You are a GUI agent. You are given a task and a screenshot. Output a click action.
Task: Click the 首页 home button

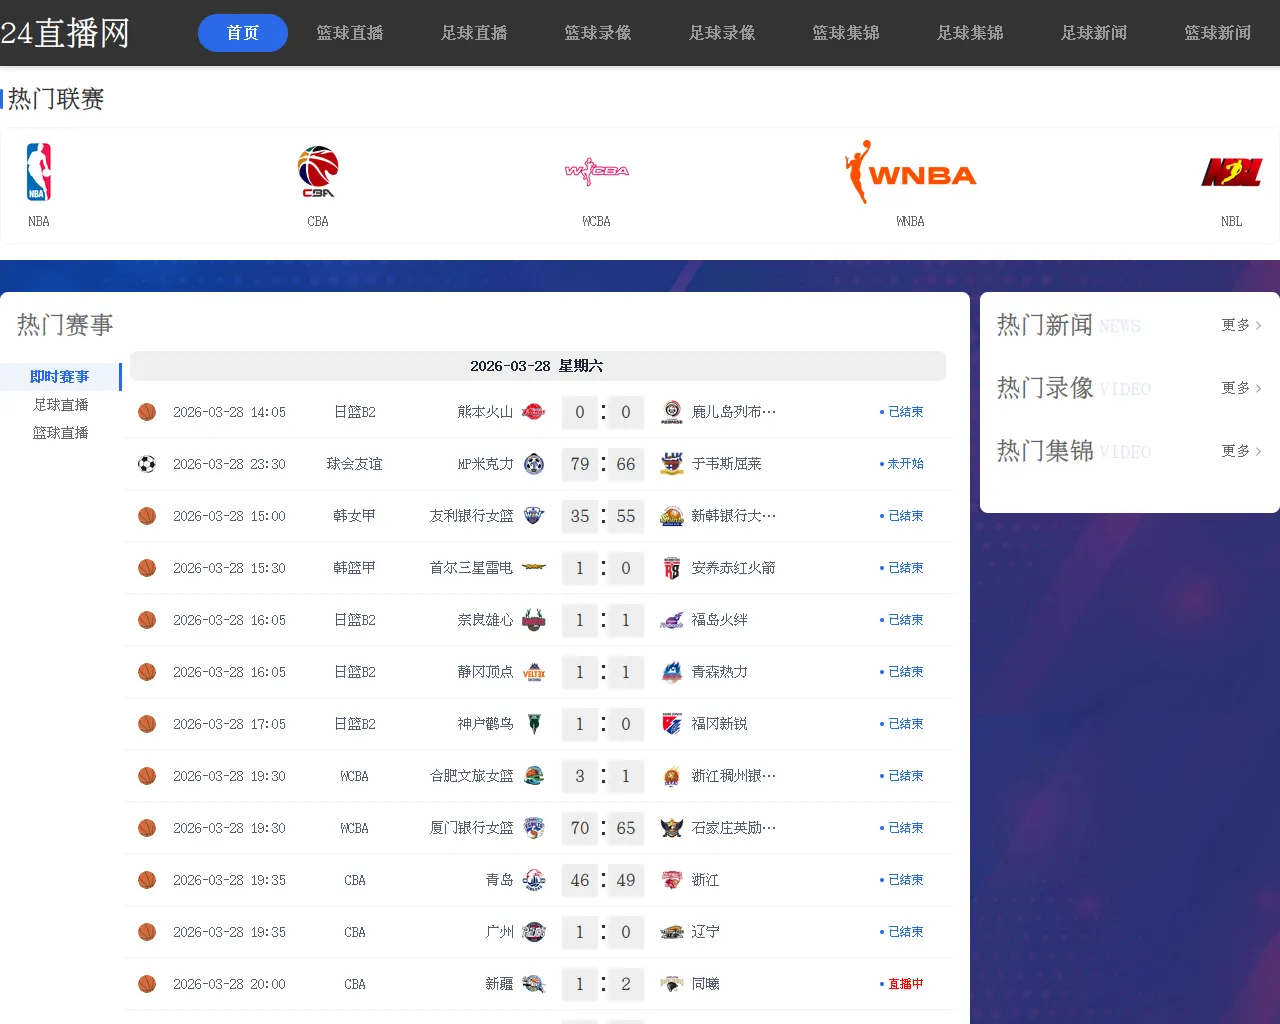tap(242, 32)
